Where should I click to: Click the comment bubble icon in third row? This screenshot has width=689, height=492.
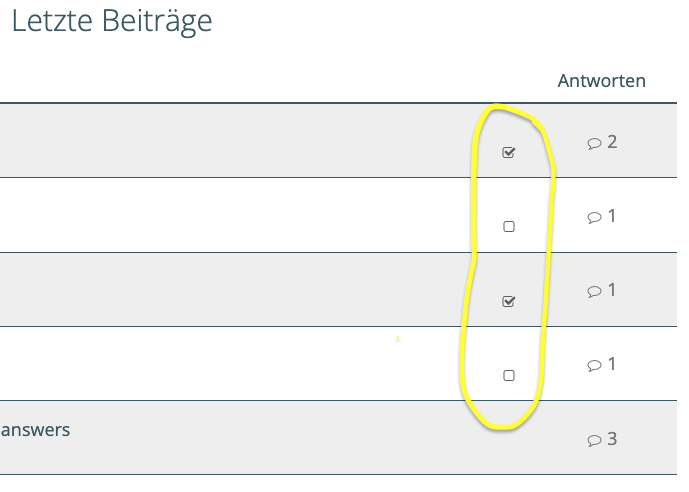[594, 291]
